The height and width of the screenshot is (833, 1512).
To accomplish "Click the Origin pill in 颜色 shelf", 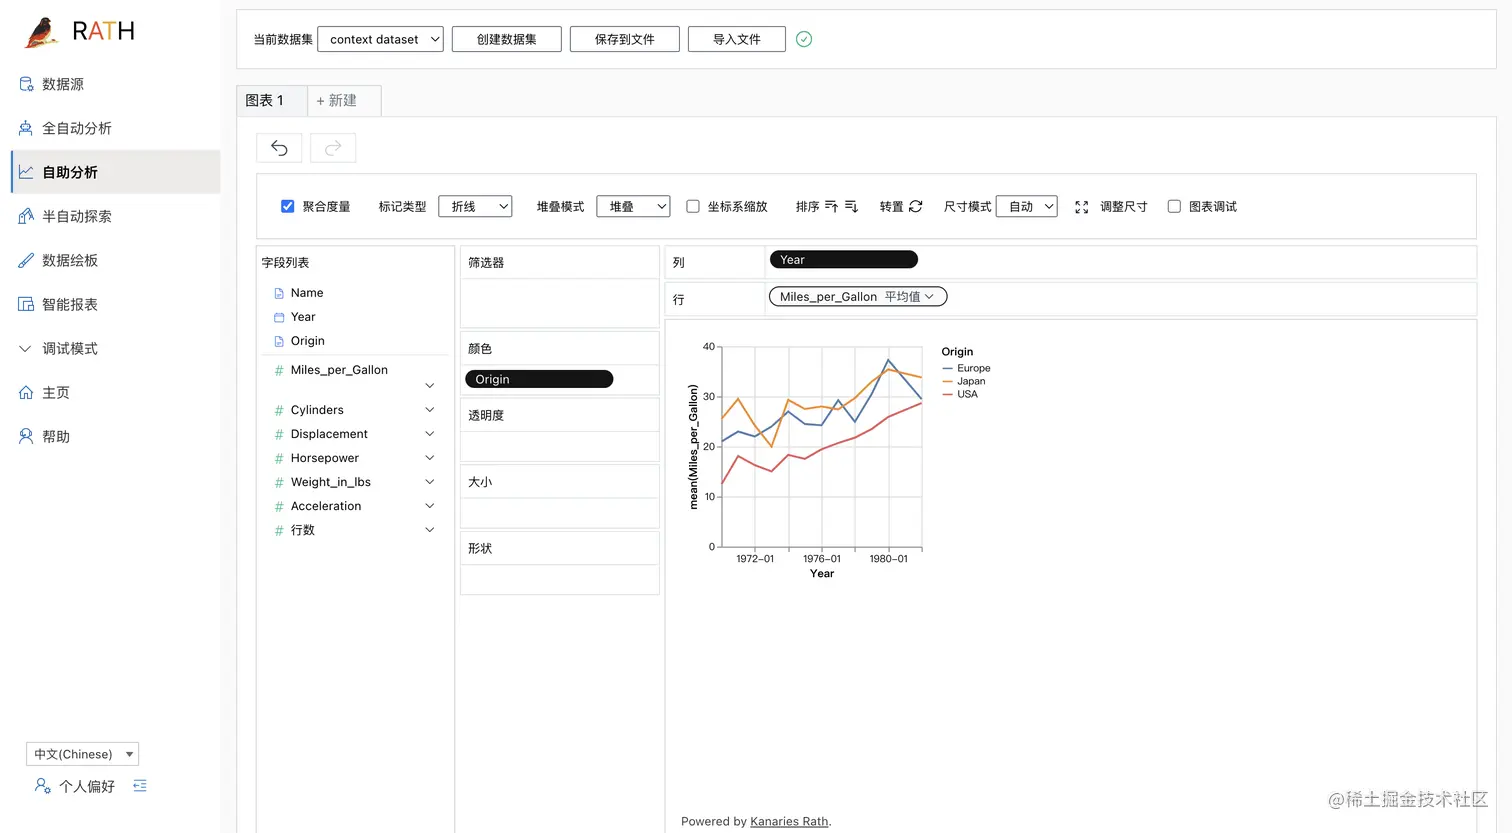I will click(539, 379).
